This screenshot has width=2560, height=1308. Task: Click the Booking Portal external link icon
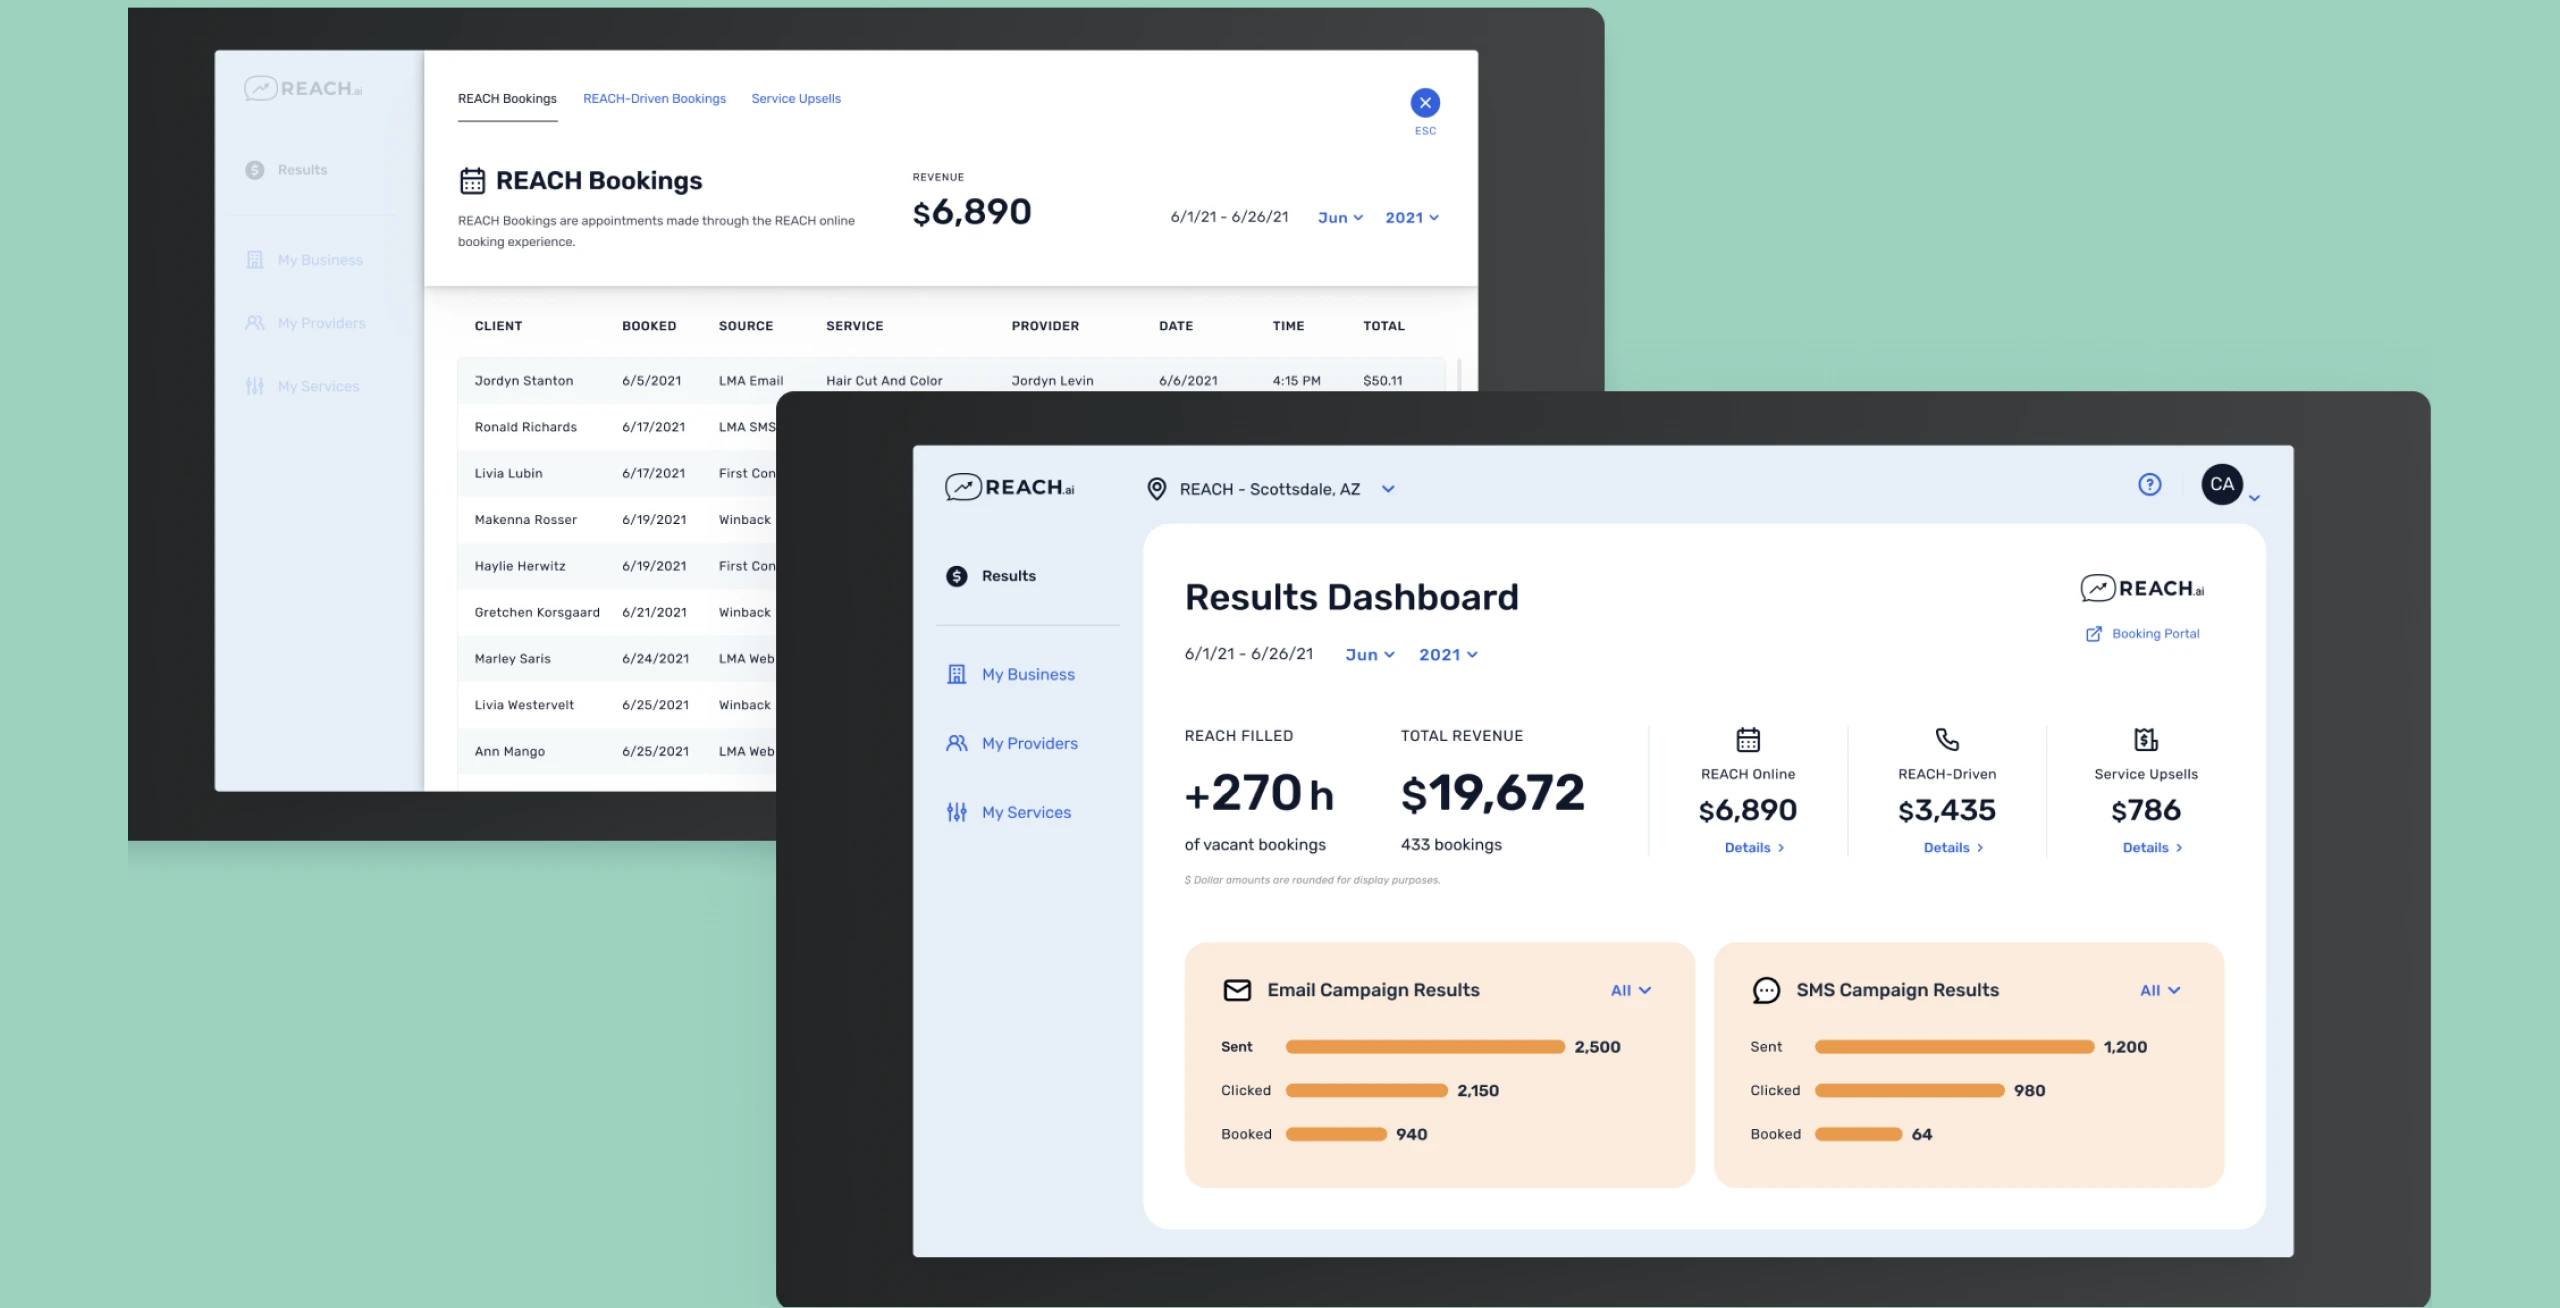coord(2094,634)
